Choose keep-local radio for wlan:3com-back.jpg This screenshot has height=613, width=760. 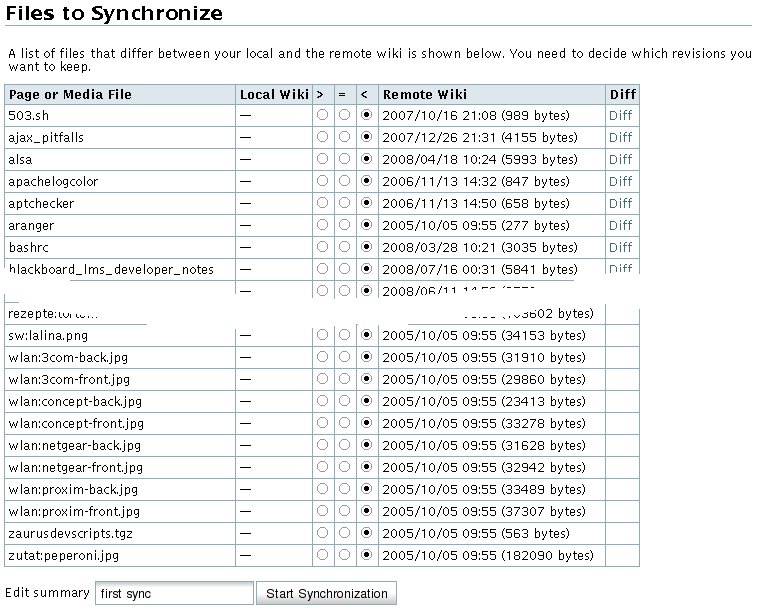pos(322,357)
